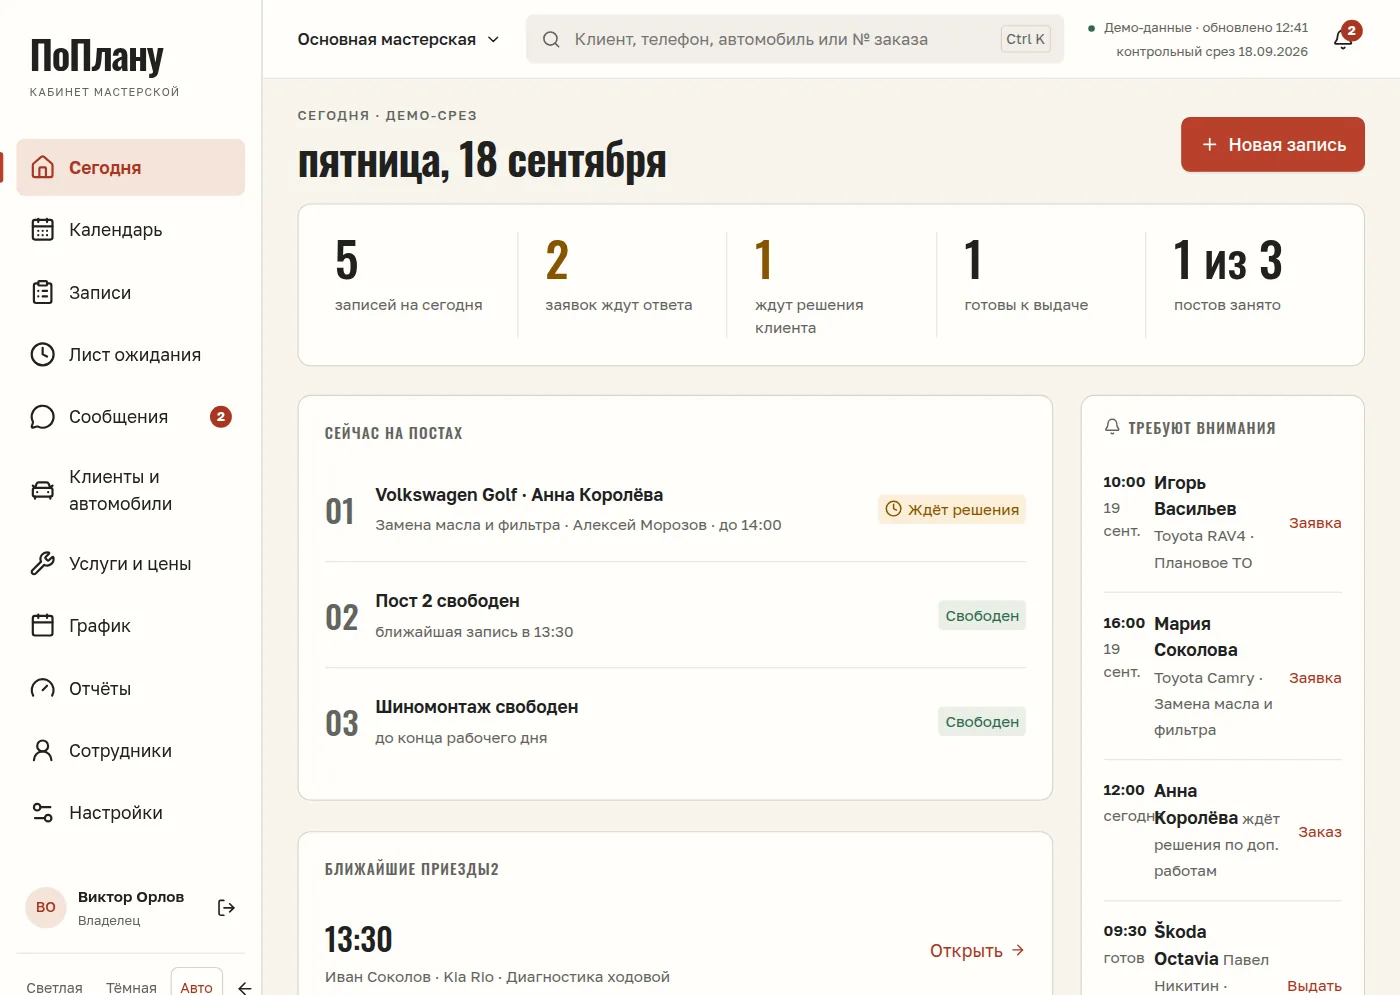Click 'Шиномонтаж свободен' post title
Viewport: 1400px width, 995px height.
476,707
